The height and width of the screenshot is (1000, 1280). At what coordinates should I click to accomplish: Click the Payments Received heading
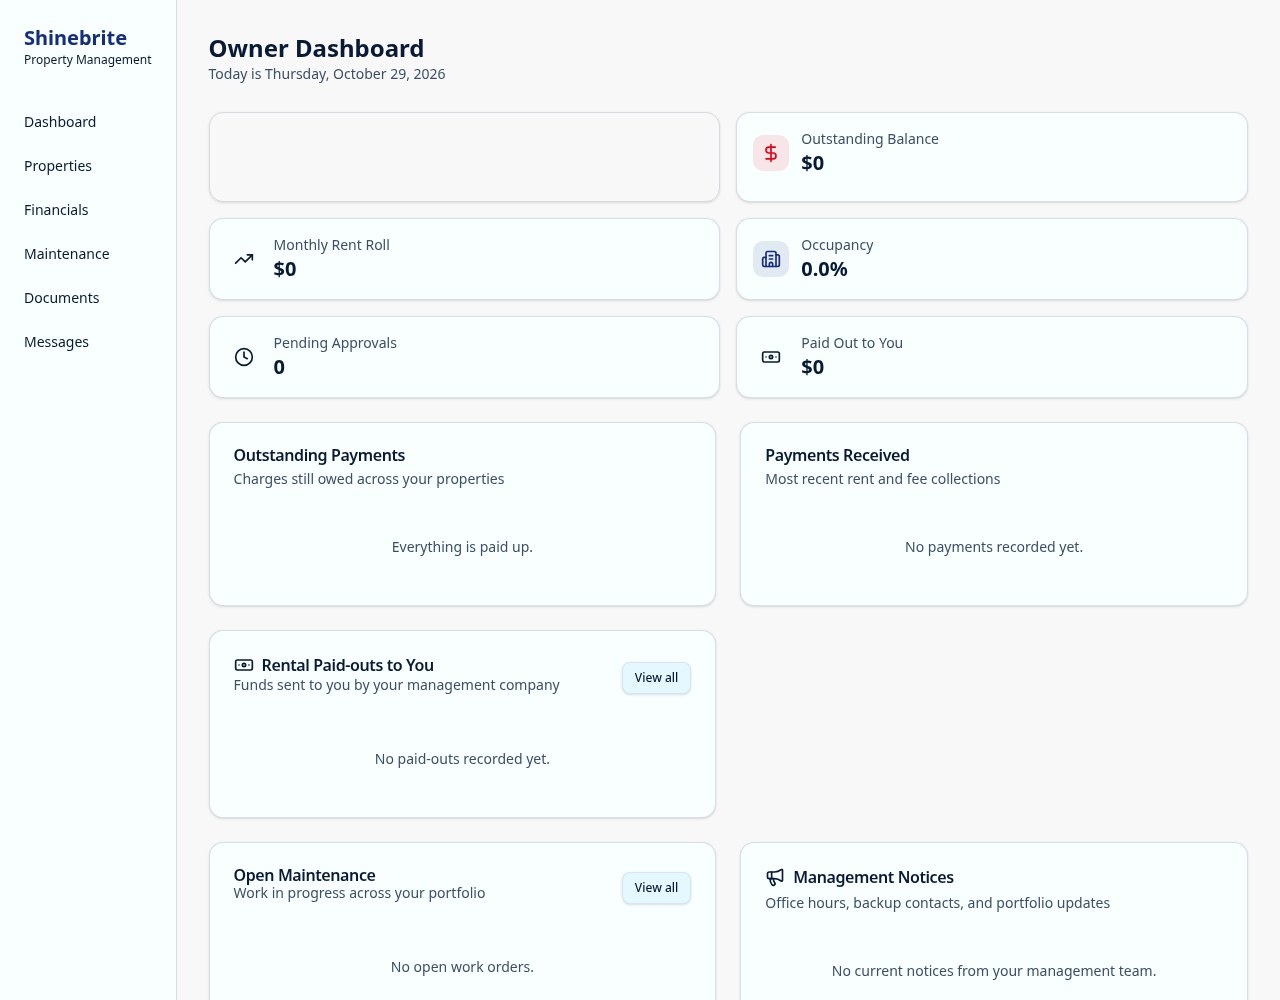[837, 455]
